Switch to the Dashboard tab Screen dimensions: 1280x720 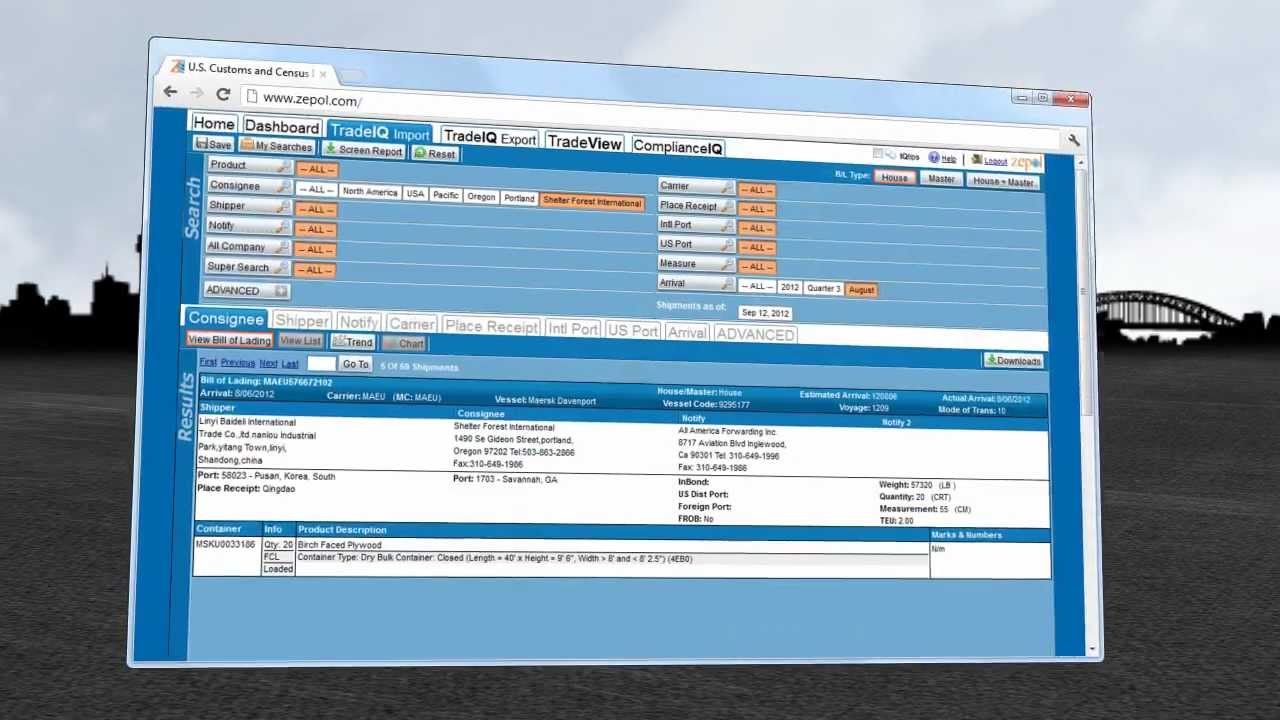click(x=282, y=127)
